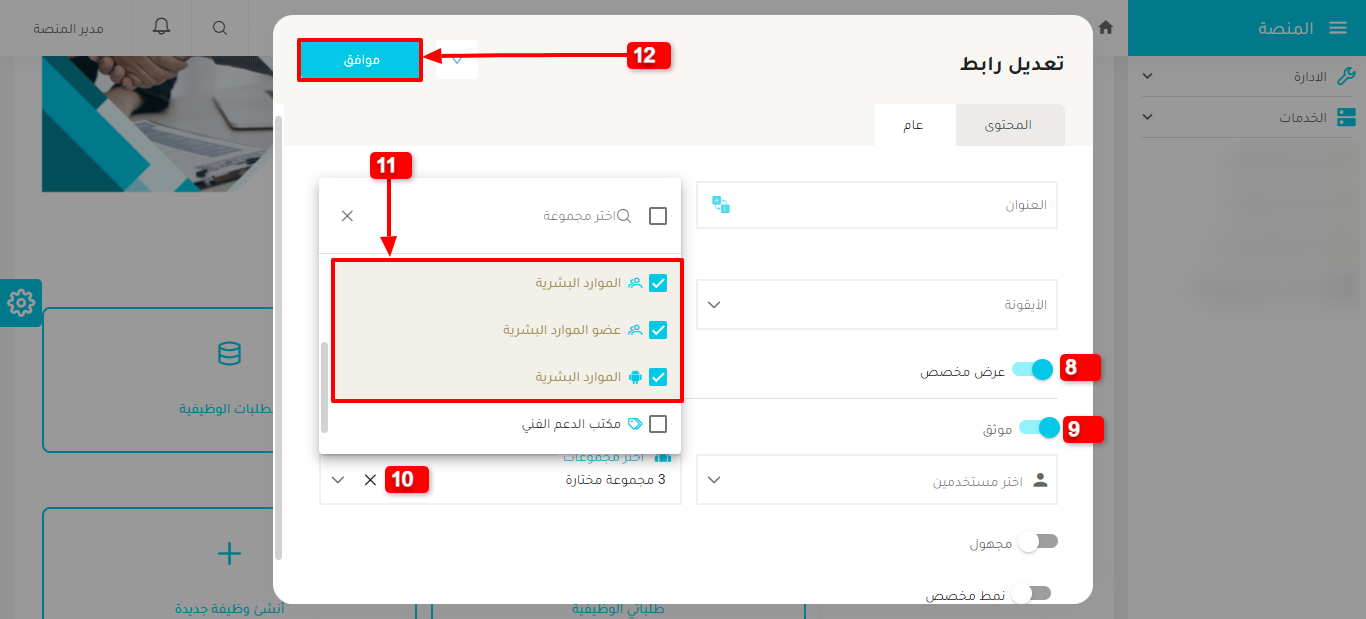Image resolution: width=1366 pixels, height=619 pixels.
Task: Select the عام tab
Action: click(x=913, y=124)
